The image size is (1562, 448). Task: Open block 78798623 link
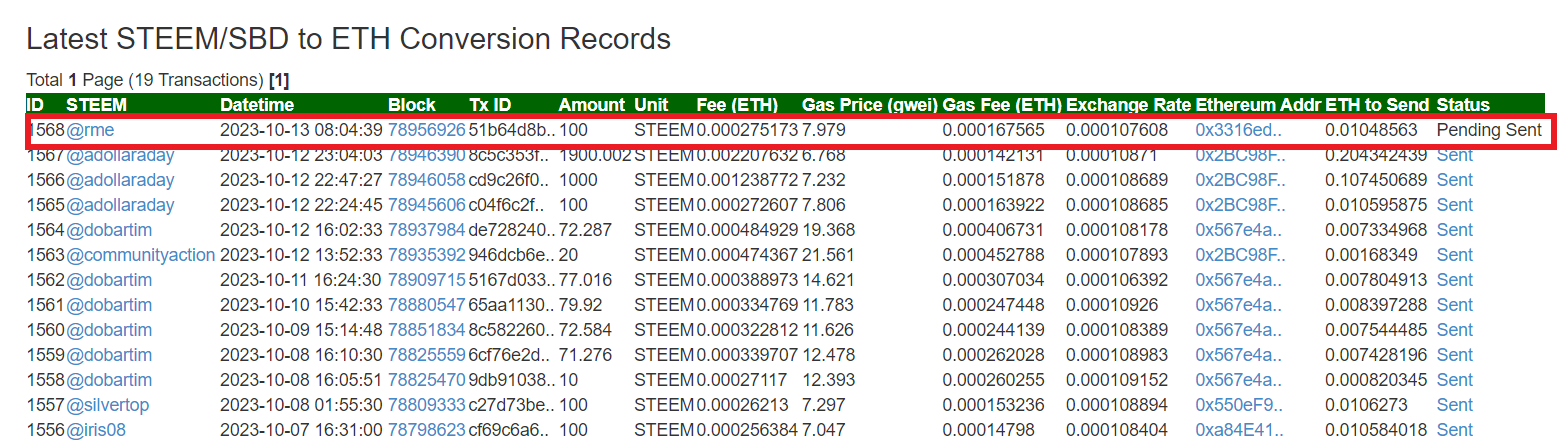point(426,430)
